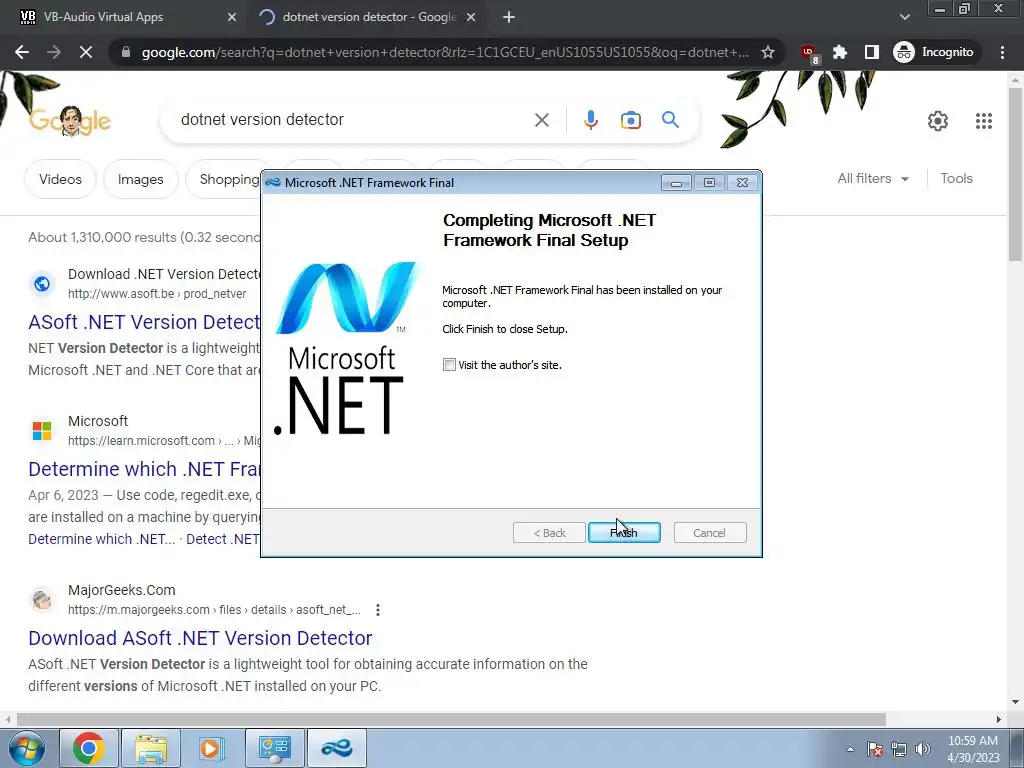Go back using Chrome's back arrow
The width and height of the screenshot is (1024, 768).
pyautogui.click(x=22, y=52)
